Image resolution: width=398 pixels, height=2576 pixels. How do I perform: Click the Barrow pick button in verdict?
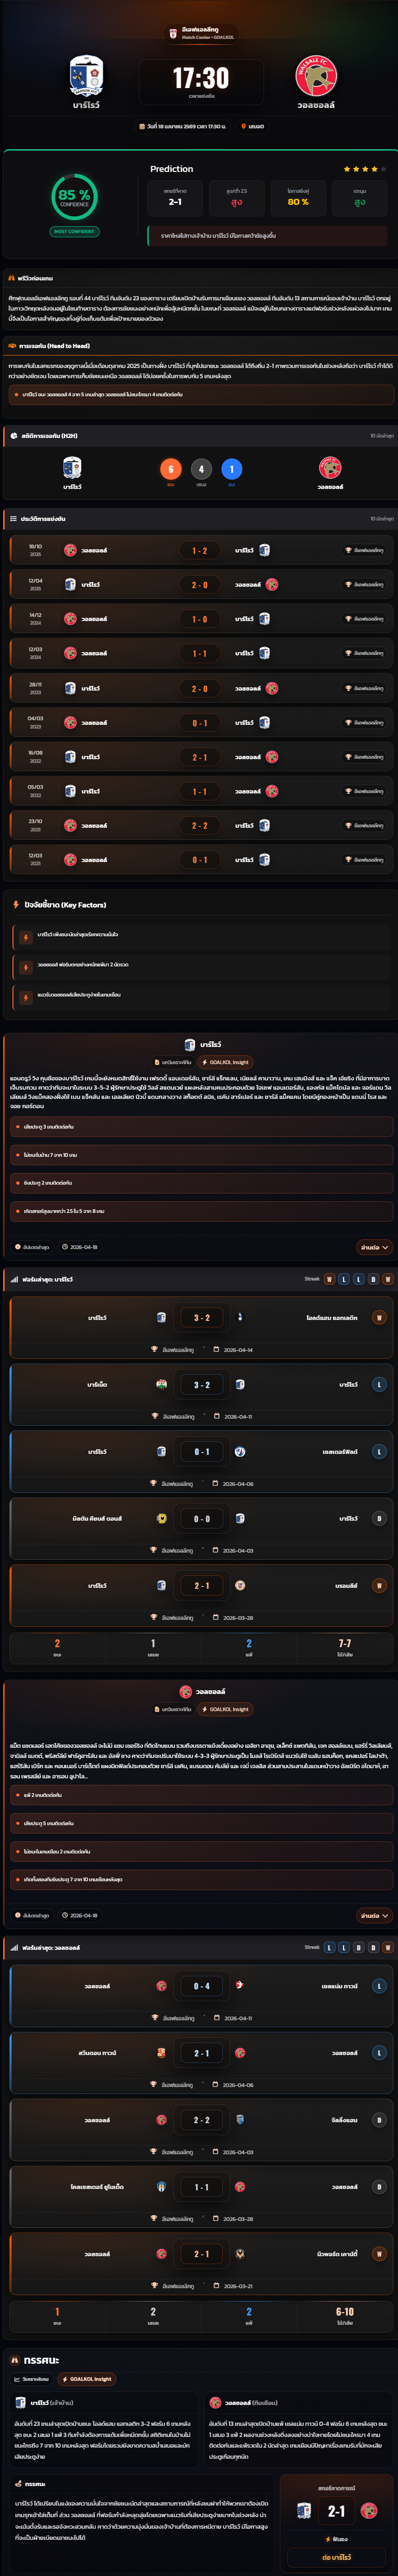coord(336,2557)
